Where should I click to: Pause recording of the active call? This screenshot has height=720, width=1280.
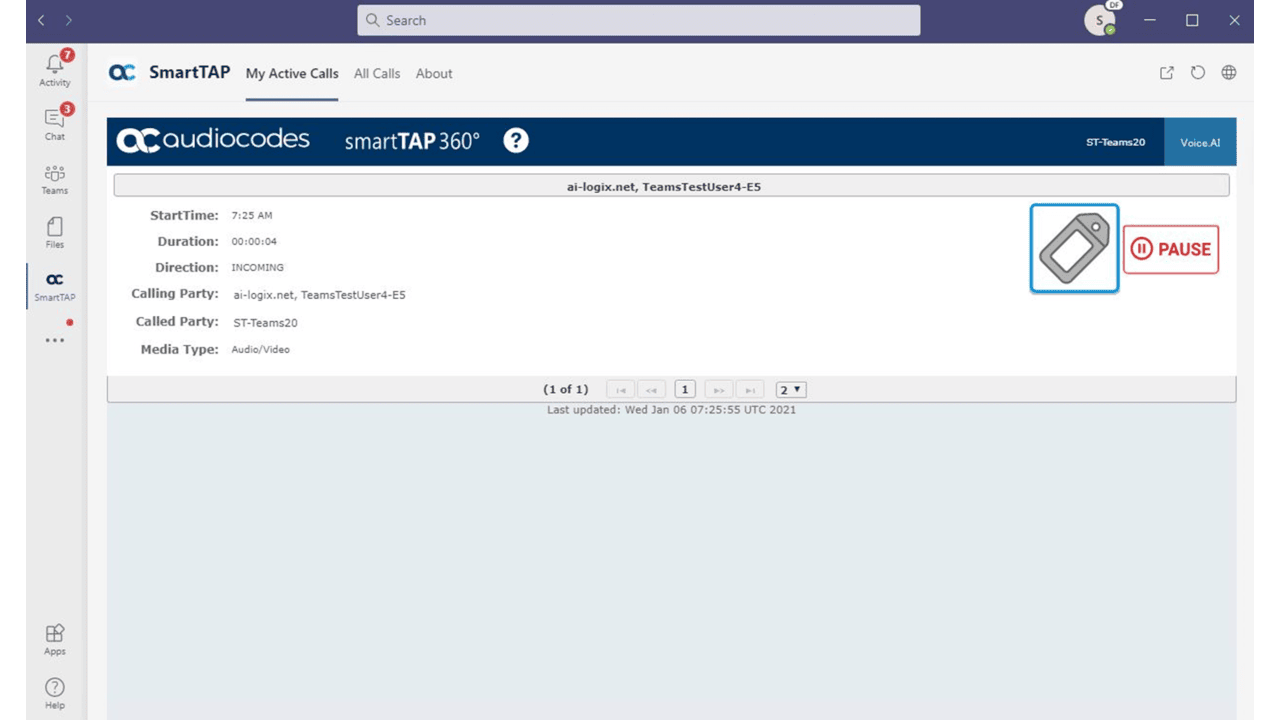pos(1171,249)
